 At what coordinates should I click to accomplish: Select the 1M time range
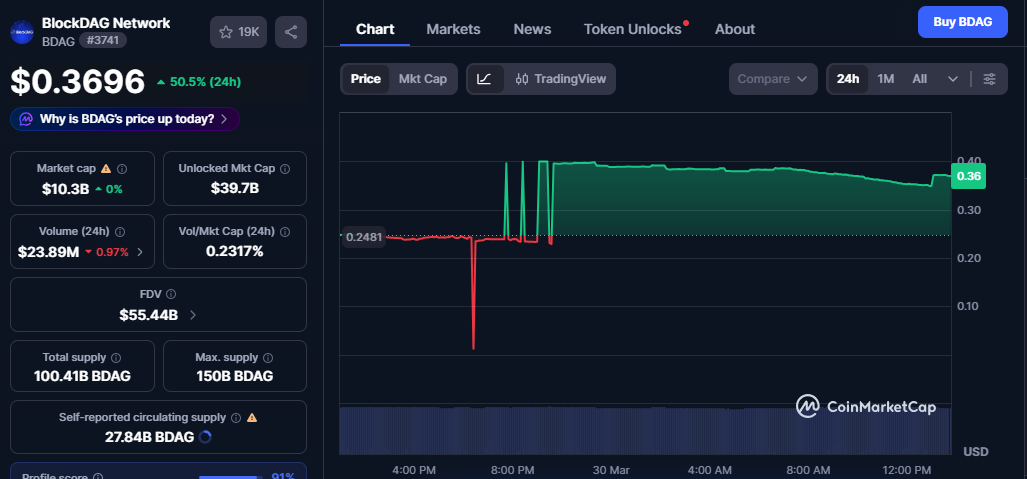click(886, 79)
